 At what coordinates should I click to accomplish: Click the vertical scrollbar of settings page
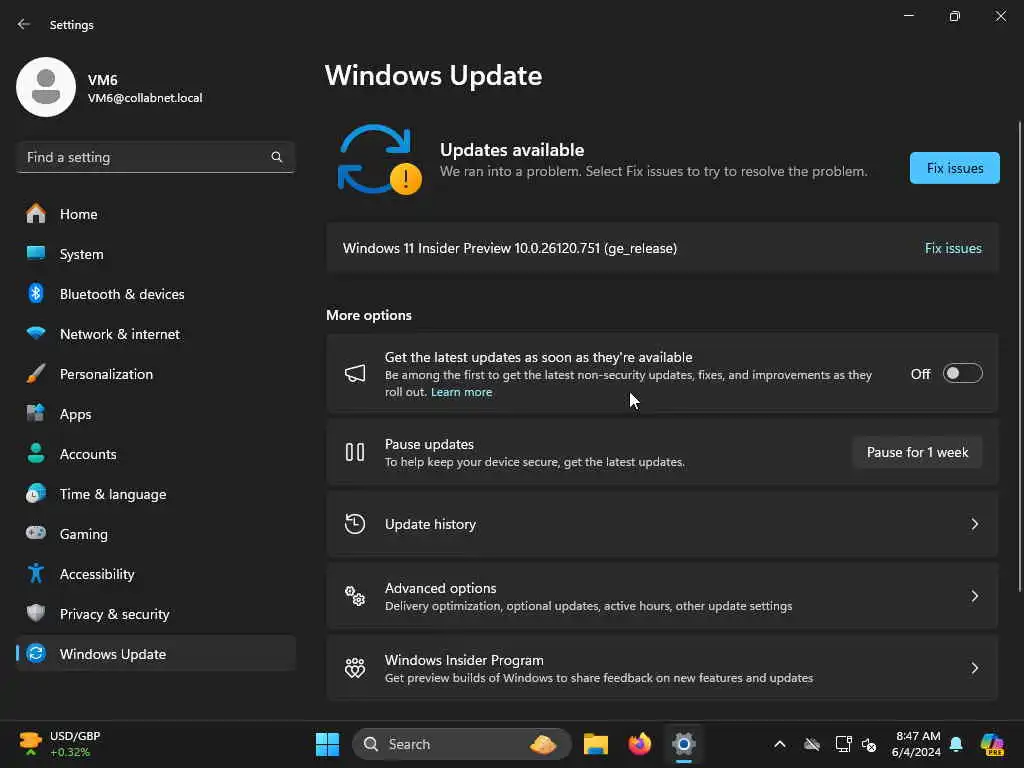(1019, 356)
